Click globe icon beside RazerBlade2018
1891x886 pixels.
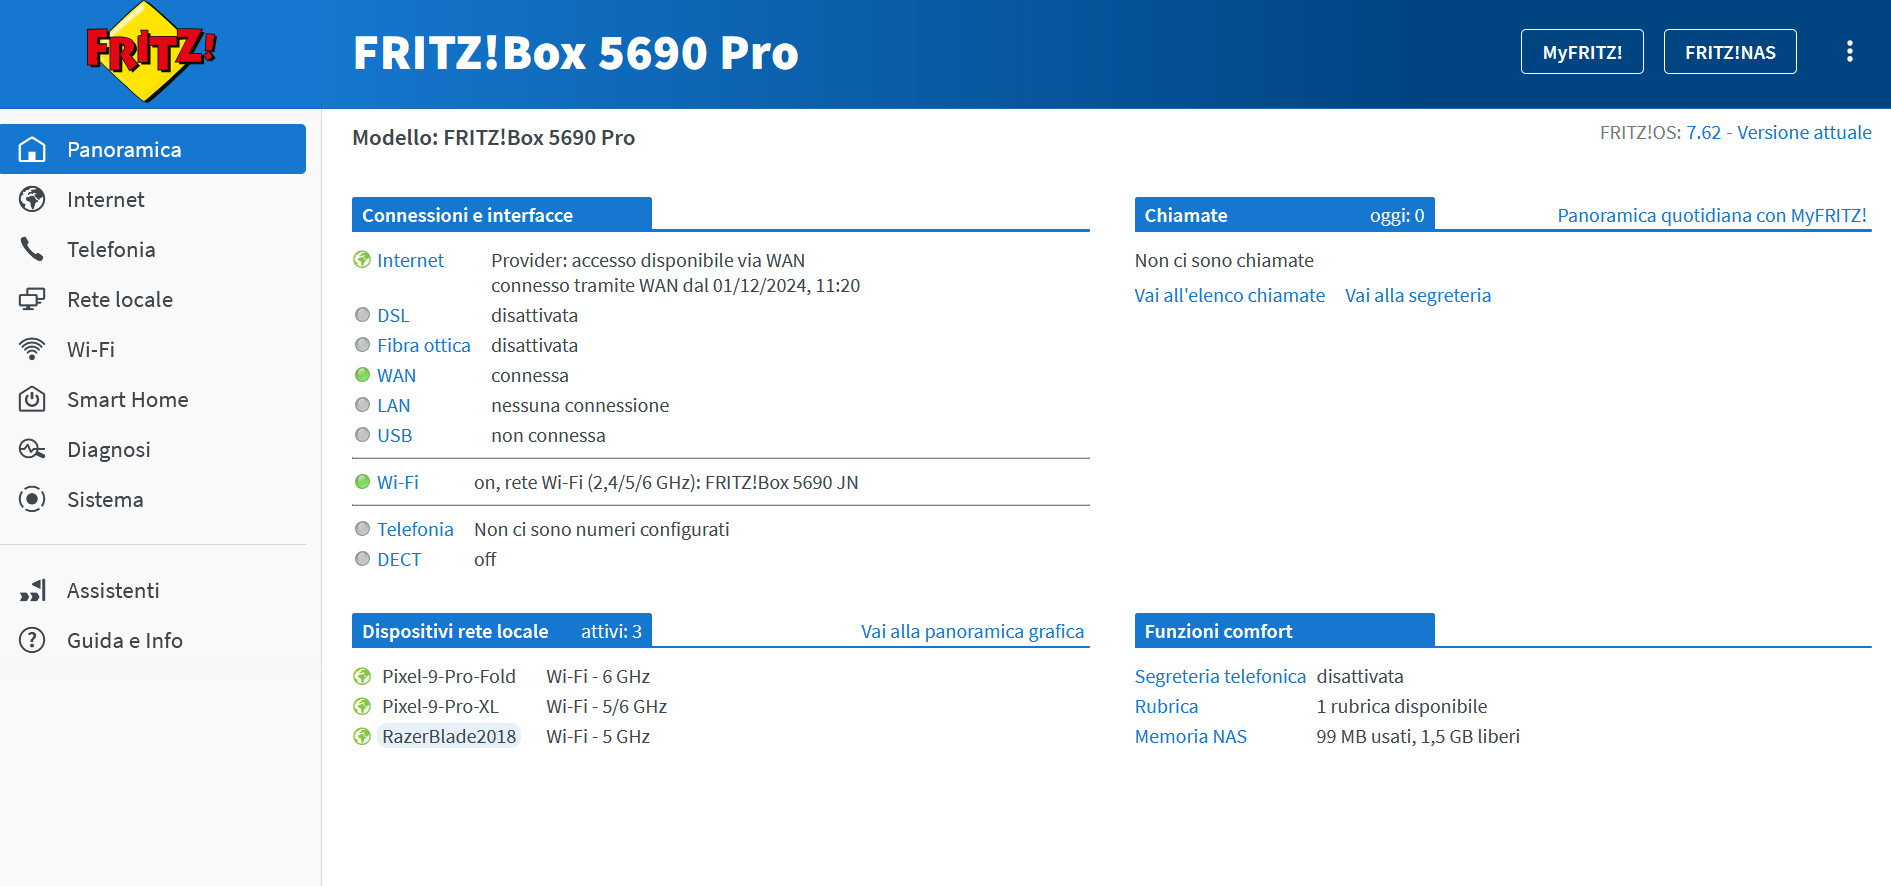click(x=362, y=737)
